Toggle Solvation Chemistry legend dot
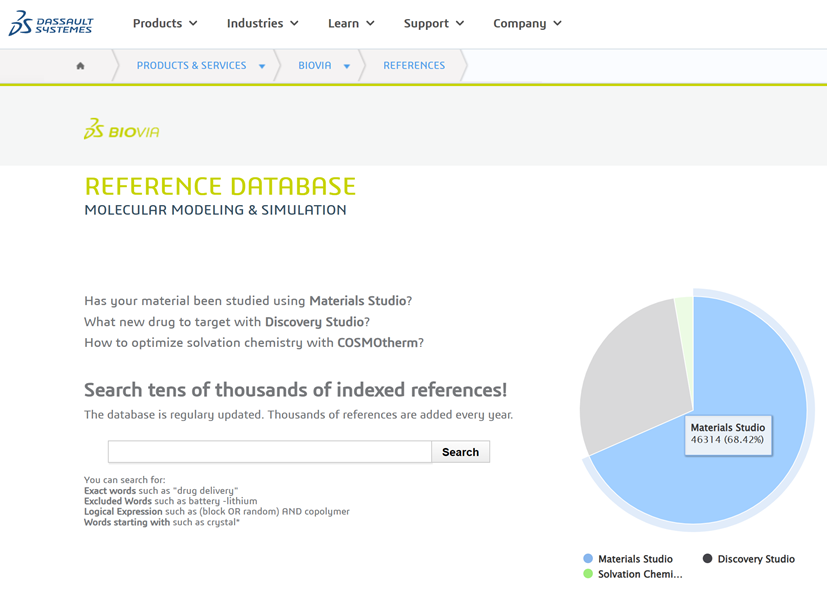 coord(588,574)
